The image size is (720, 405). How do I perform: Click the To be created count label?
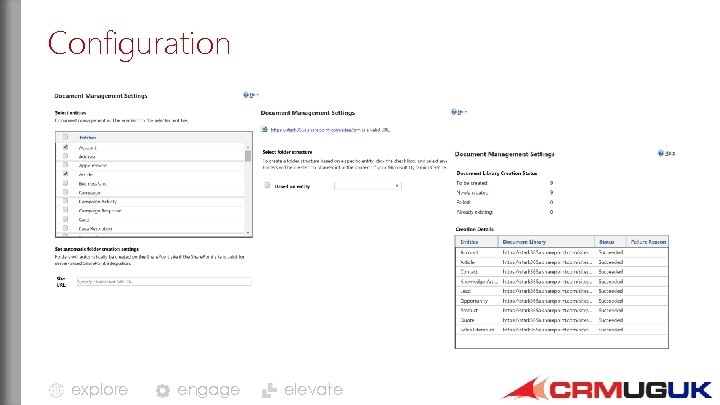pos(472,183)
